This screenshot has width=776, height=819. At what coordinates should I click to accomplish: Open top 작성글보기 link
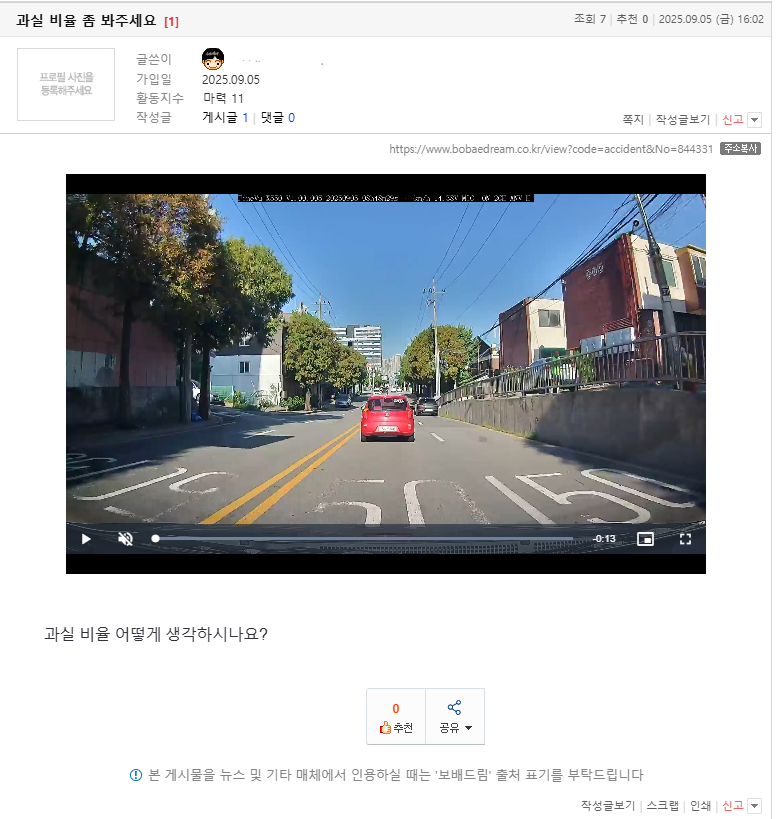(683, 120)
